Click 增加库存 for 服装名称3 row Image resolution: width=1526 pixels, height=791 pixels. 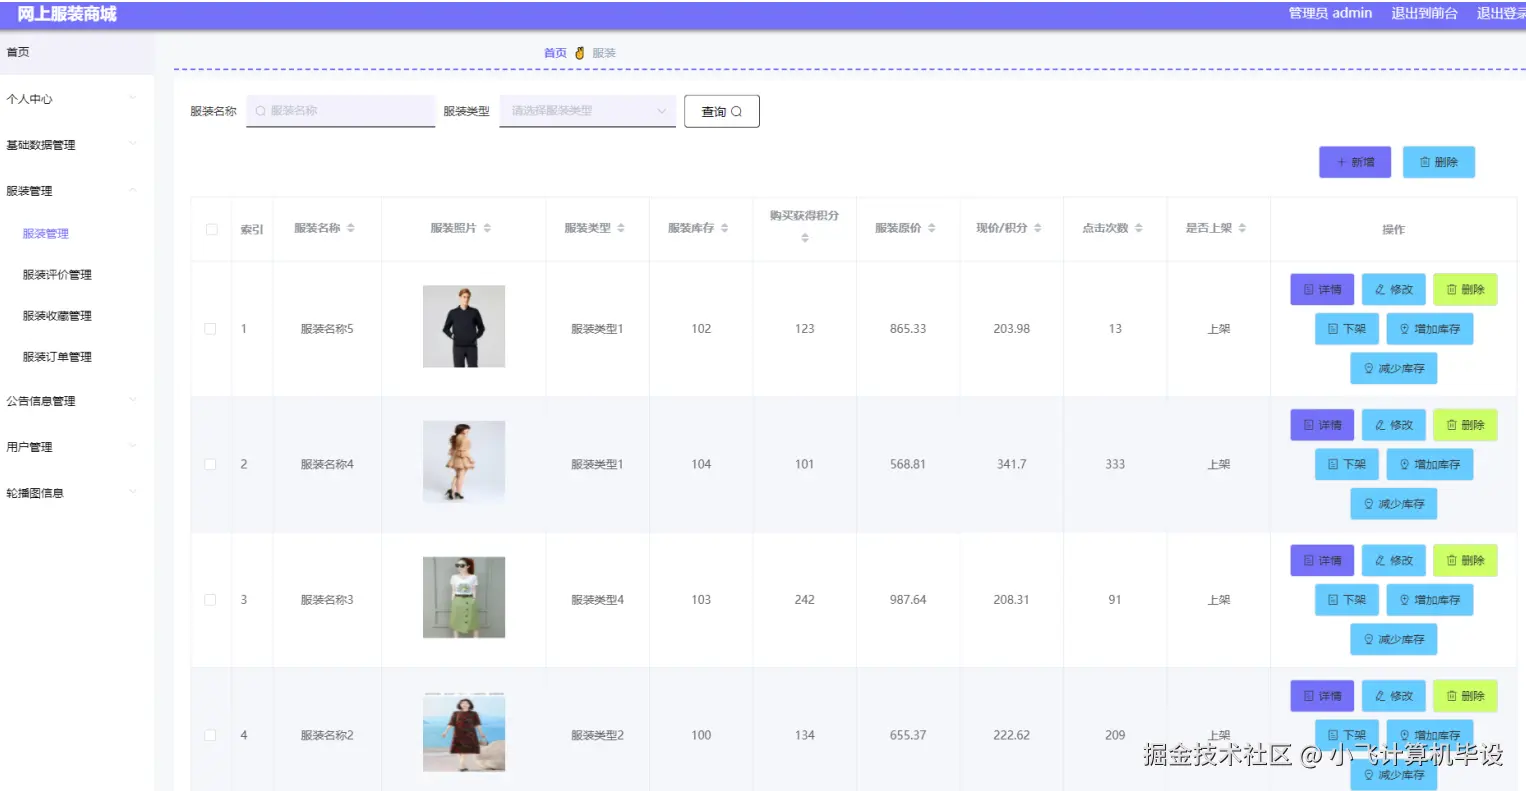click(x=1430, y=600)
